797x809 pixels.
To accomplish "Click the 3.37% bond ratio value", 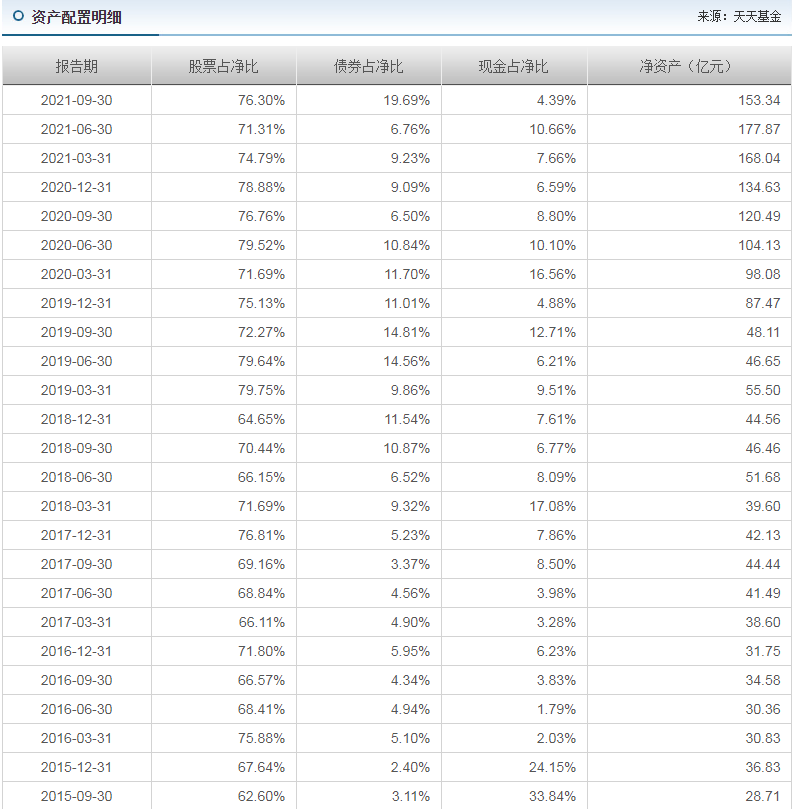I will pyautogui.click(x=410, y=564).
